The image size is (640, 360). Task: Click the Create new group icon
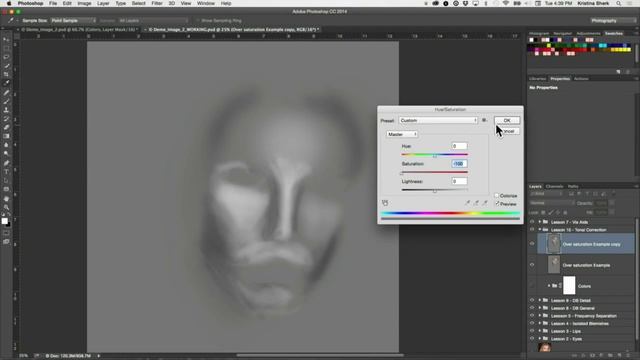611,356
